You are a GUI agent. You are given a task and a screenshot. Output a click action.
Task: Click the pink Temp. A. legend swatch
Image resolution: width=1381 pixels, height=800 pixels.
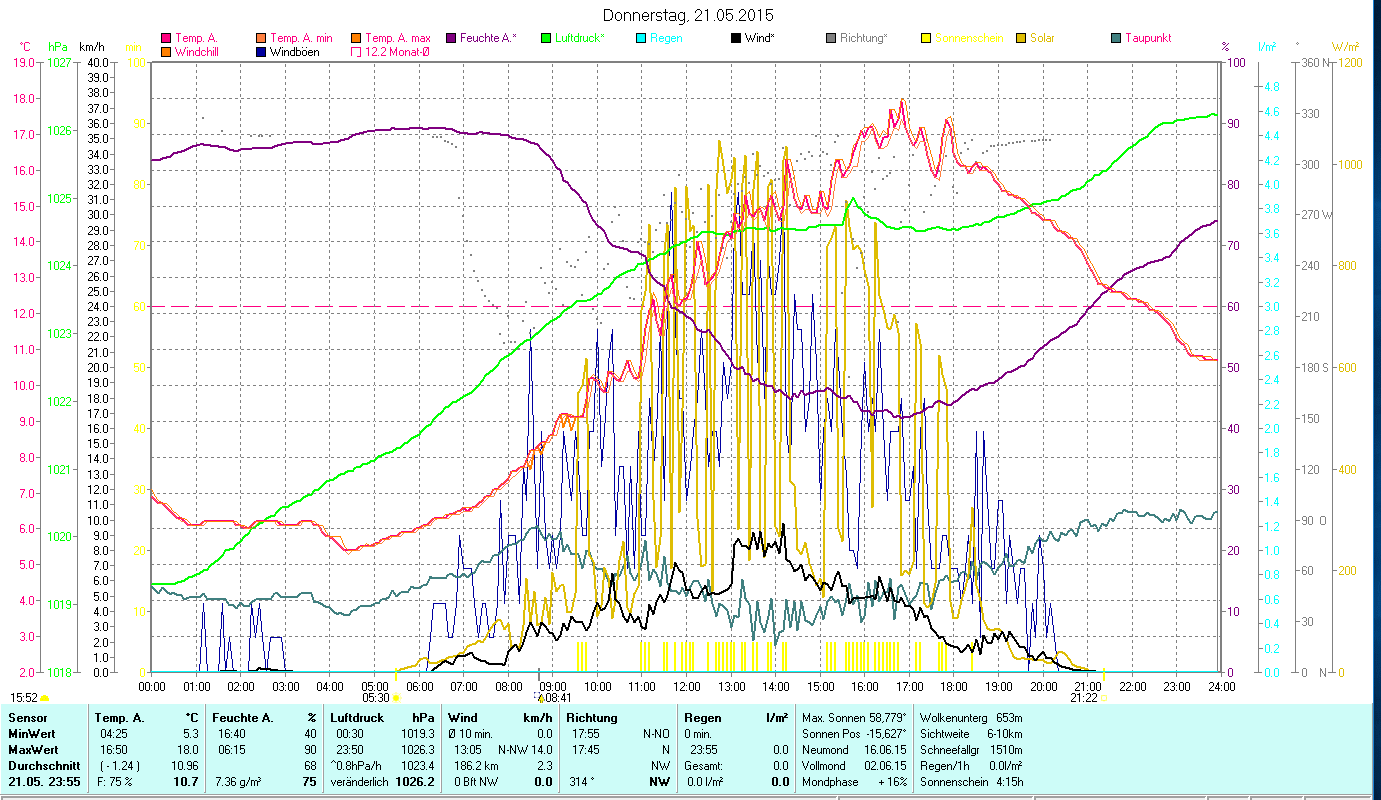tap(166, 38)
